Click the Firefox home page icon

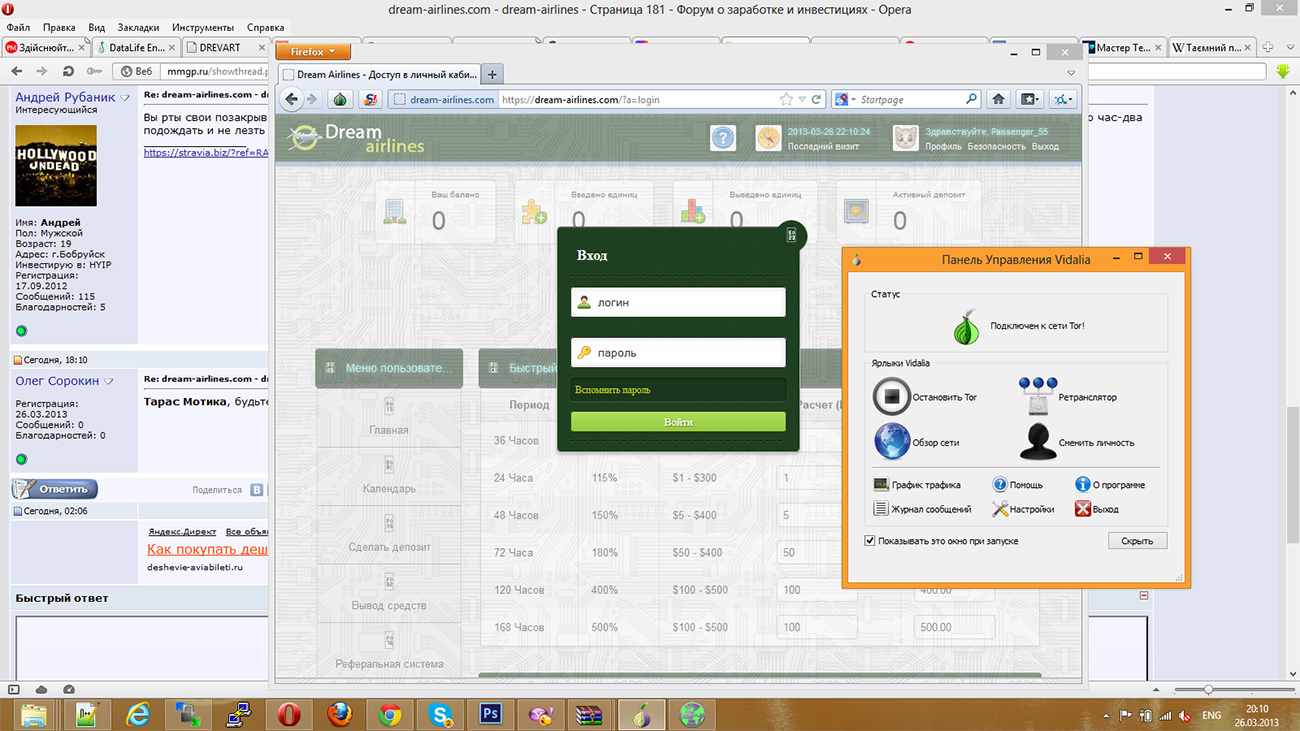[x=998, y=100]
